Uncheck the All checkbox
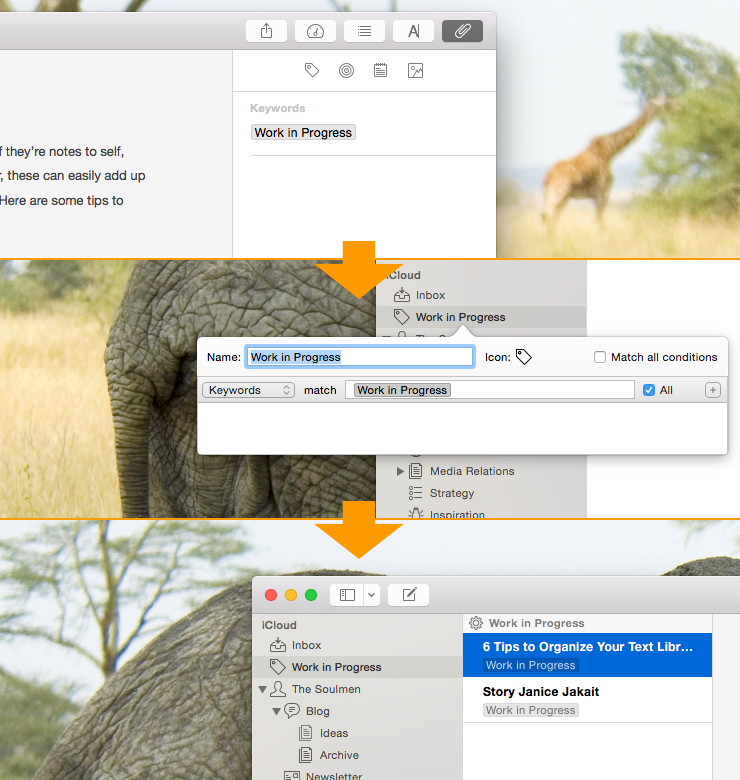This screenshot has height=780, width=740. click(x=649, y=390)
